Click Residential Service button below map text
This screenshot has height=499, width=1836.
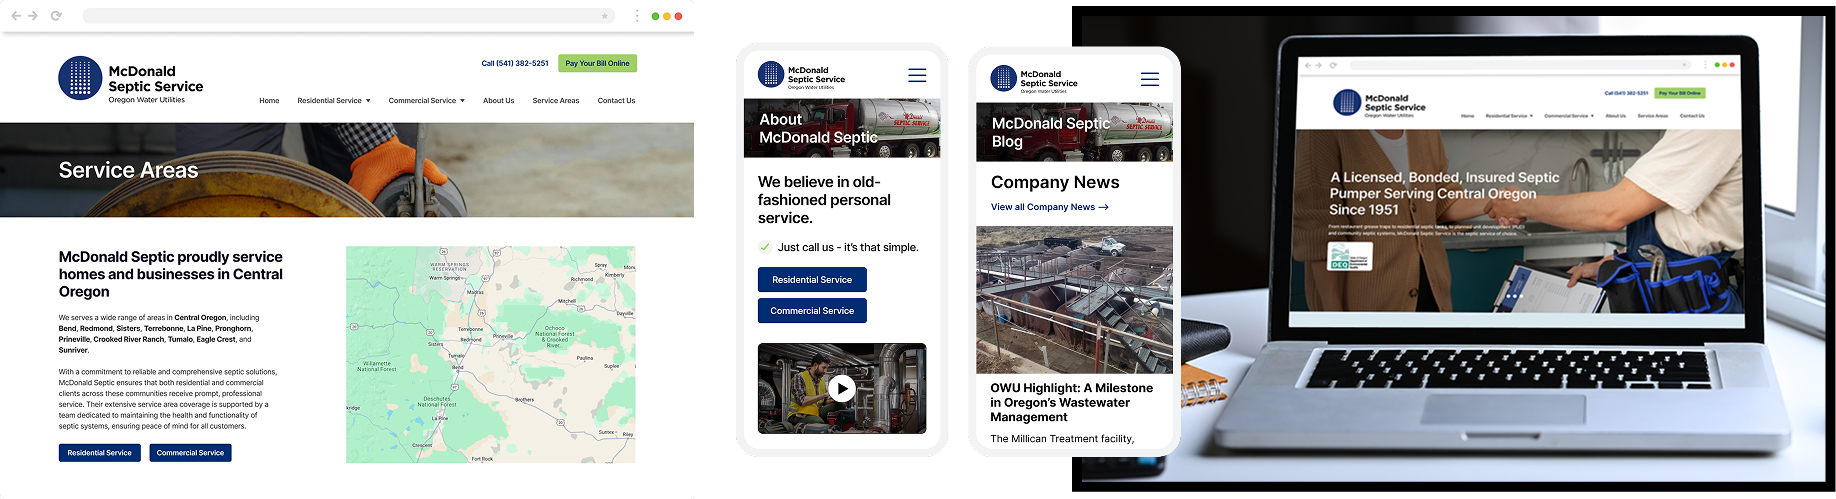99,453
